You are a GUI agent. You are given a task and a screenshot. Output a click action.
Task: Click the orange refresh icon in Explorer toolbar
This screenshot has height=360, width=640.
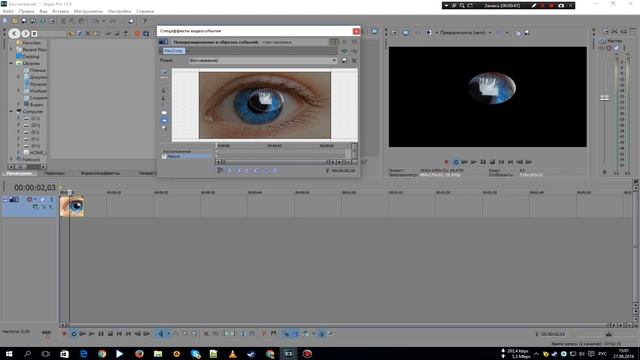[x=137, y=33]
